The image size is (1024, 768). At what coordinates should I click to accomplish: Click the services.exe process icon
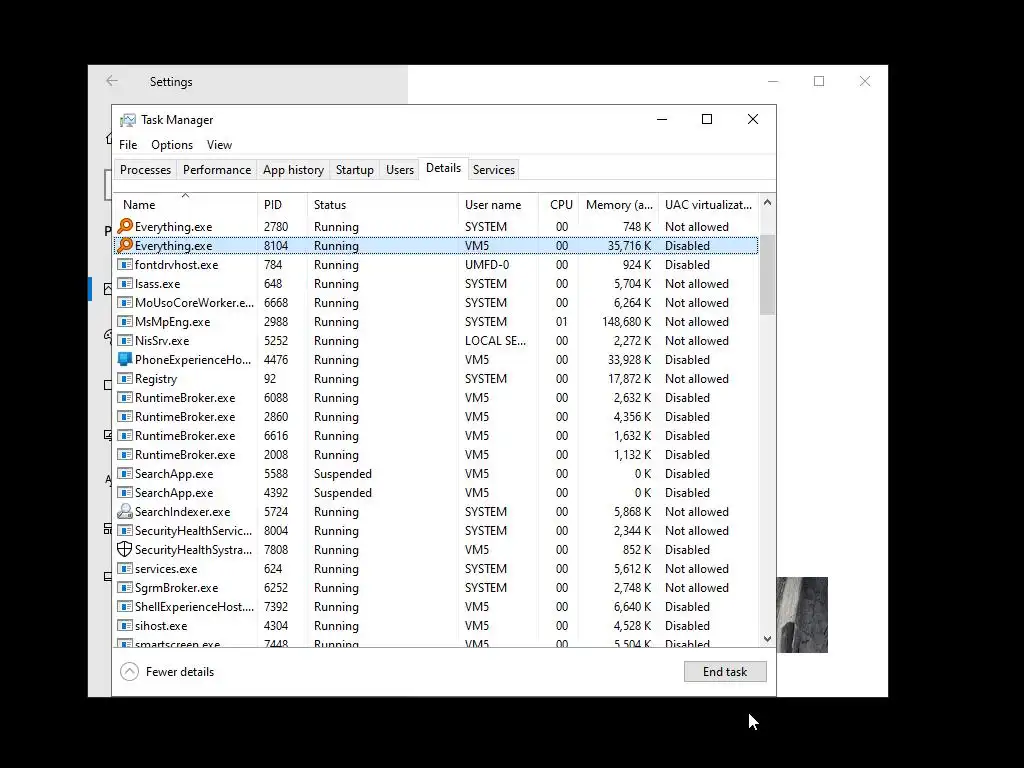[125, 568]
